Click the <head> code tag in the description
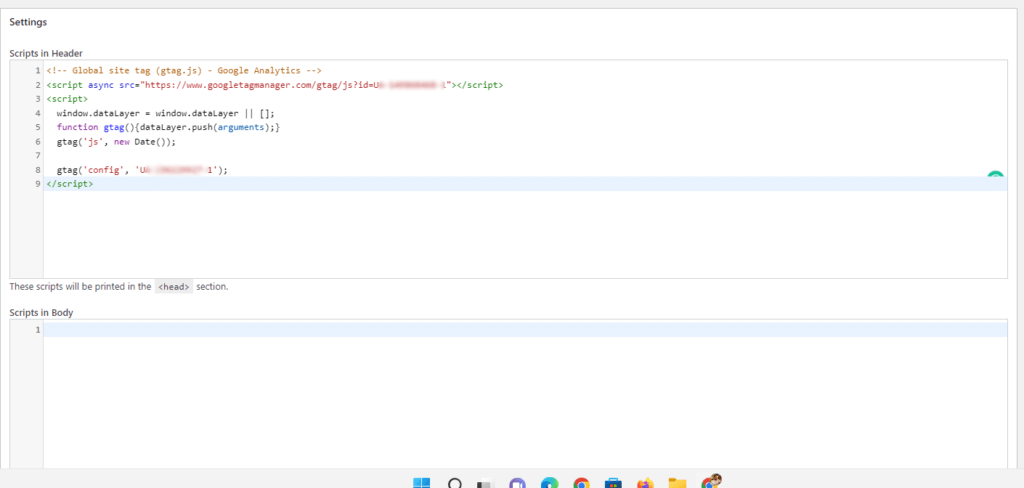The height and width of the screenshot is (488, 1024). point(174,287)
